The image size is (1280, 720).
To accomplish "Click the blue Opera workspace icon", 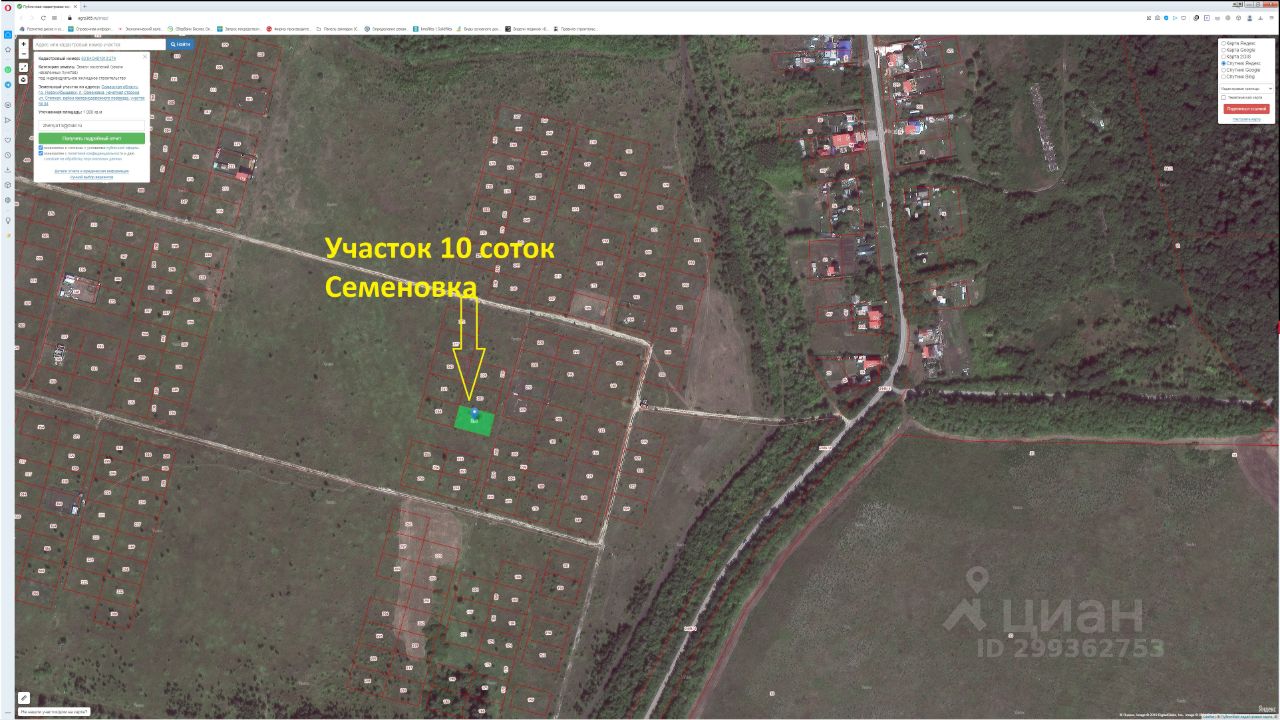I will point(8,34).
